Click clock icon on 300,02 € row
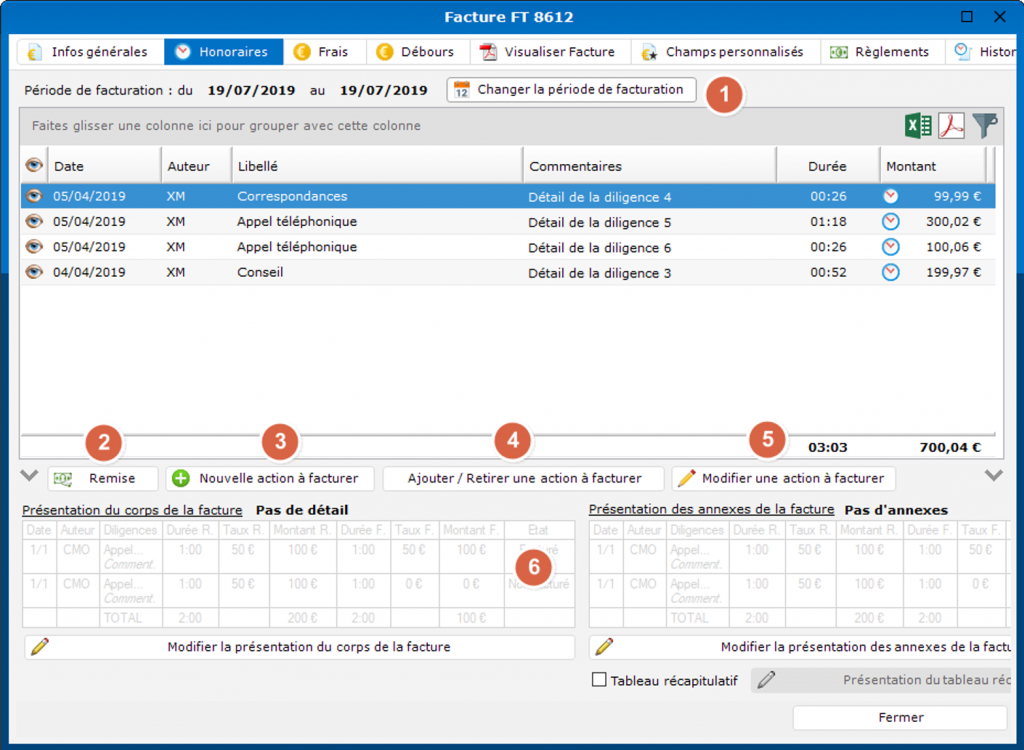Screen dimensions: 1024x750 point(890,222)
